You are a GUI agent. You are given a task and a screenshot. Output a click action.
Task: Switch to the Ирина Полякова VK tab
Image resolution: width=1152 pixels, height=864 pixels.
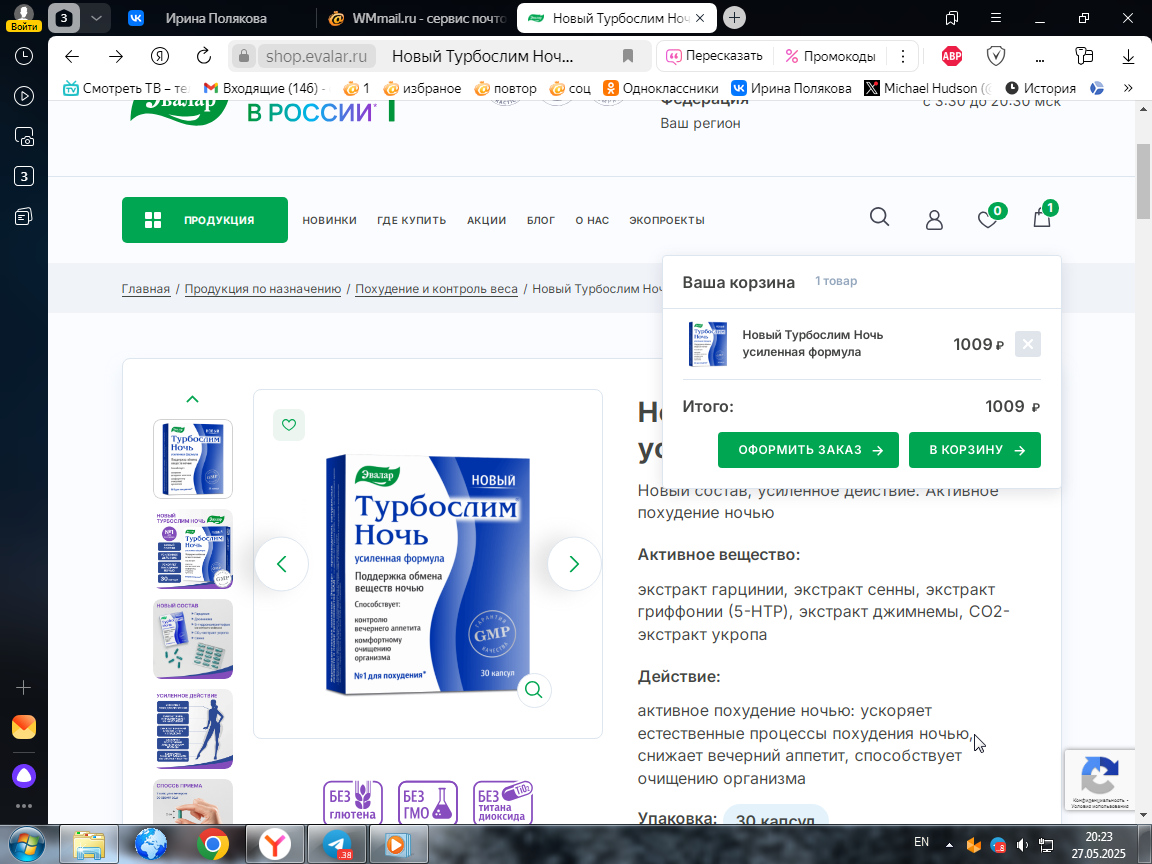pyautogui.click(x=217, y=18)
